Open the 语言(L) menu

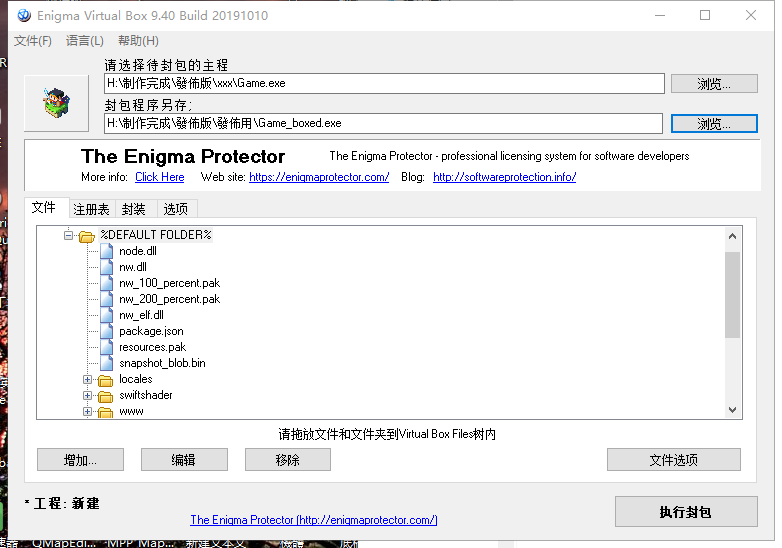coord(85,41)
